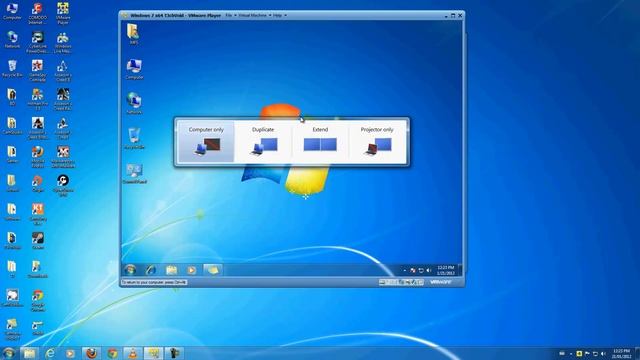
Task: Select the Google Chrome desktop shortcut
Action: point(38,300)
